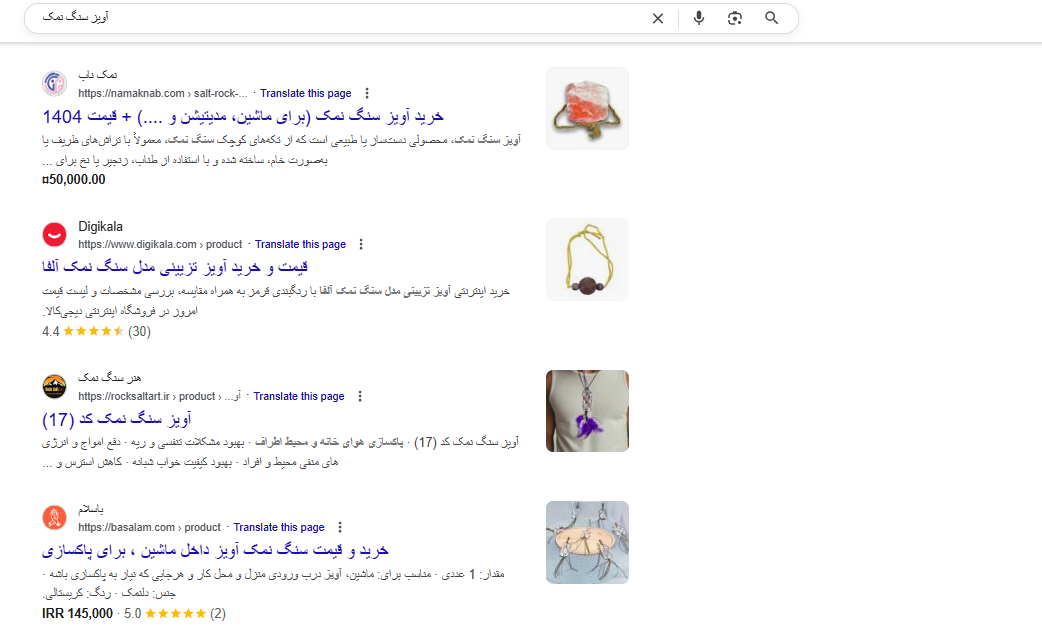1042x627 pixels.
Task: Clear the search box with the X icon
Action: 658,19
